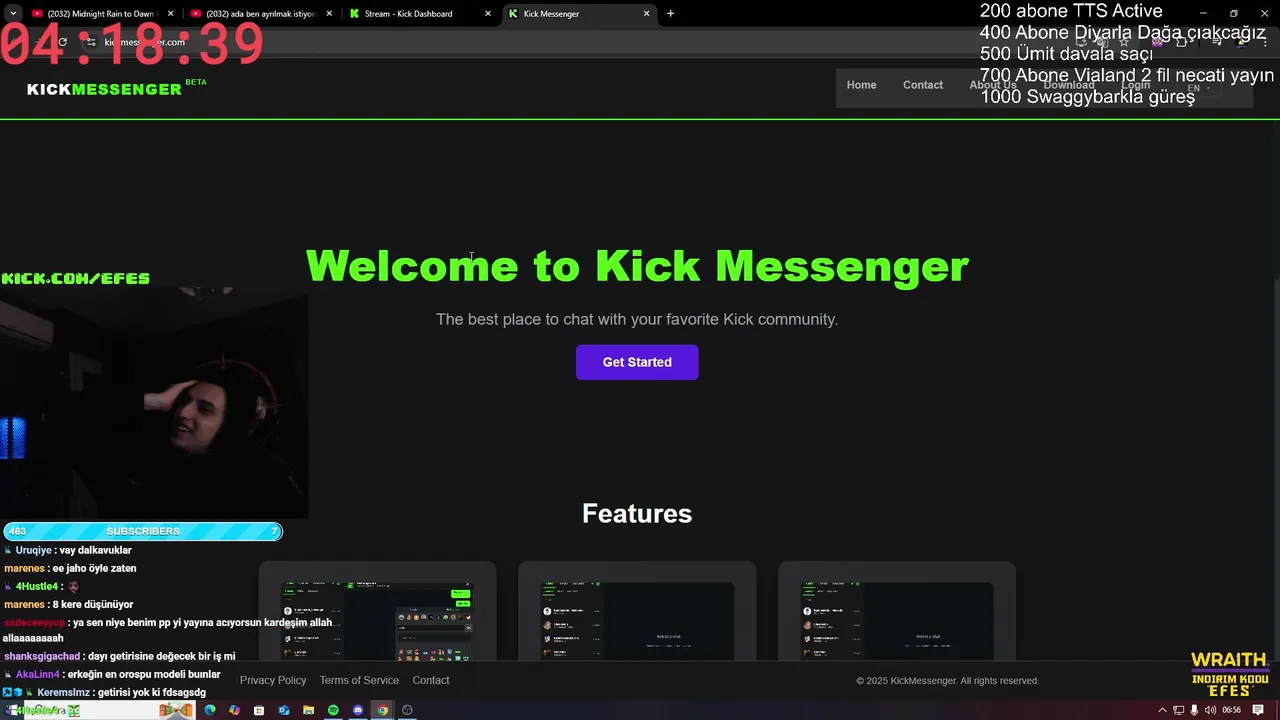Click the 2025 KickMessenger copyright text
Viewport: 1280px width, 720px height.
click(947, 681)
